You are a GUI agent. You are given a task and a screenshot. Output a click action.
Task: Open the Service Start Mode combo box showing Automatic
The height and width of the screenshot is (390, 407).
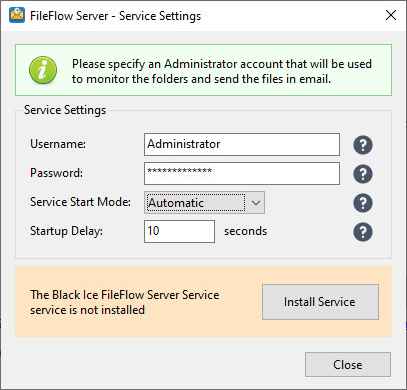pyautogui.click(x=204, y=202)
